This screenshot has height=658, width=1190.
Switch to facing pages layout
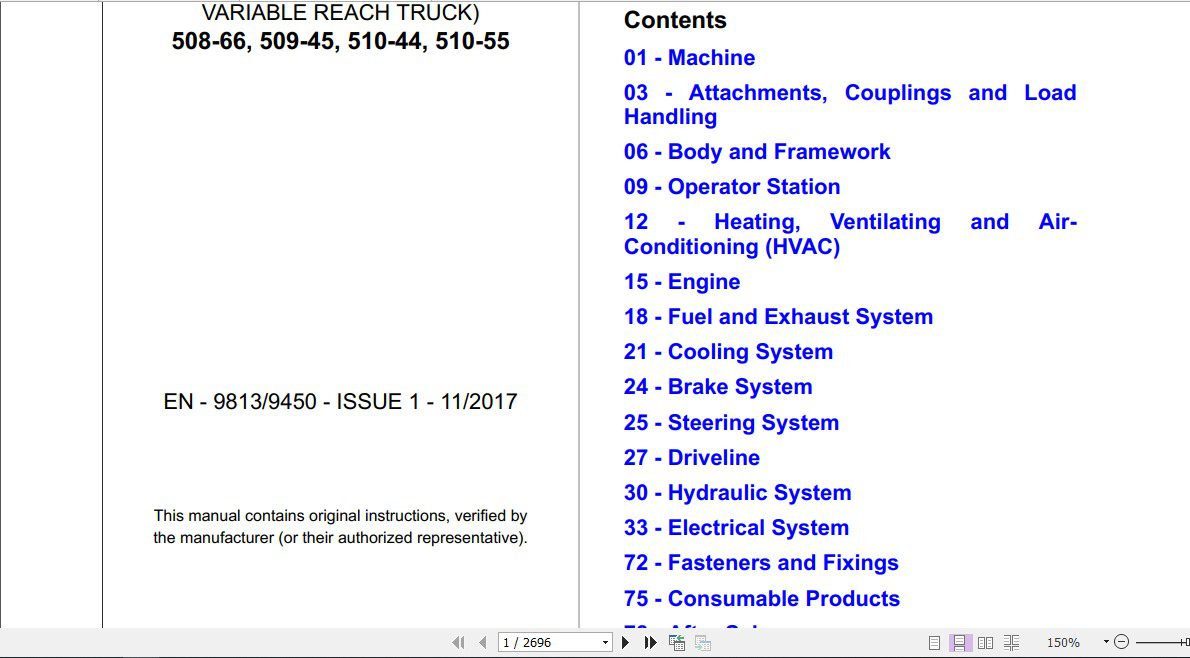coord(985,643)
